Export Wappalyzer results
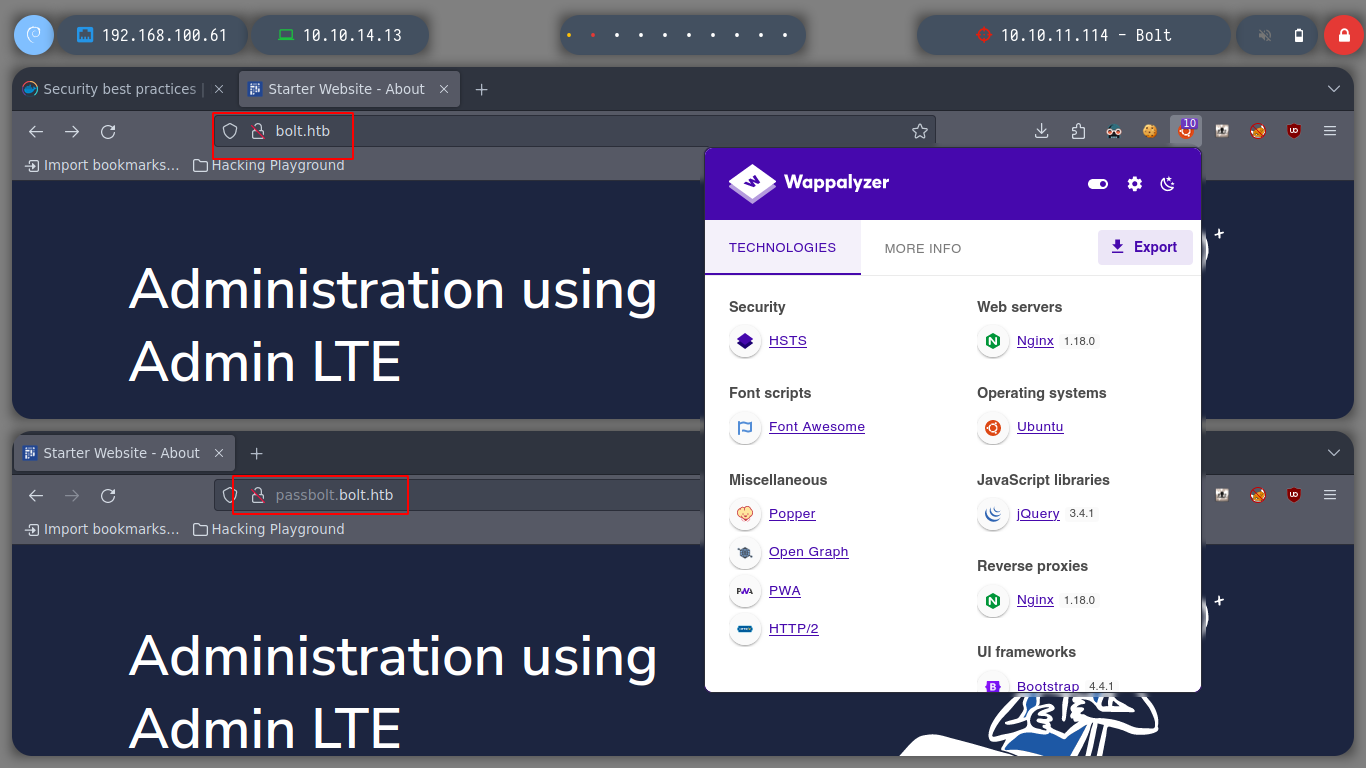The height and width of the screenshot is (768, 1366). coord(1145,247)
